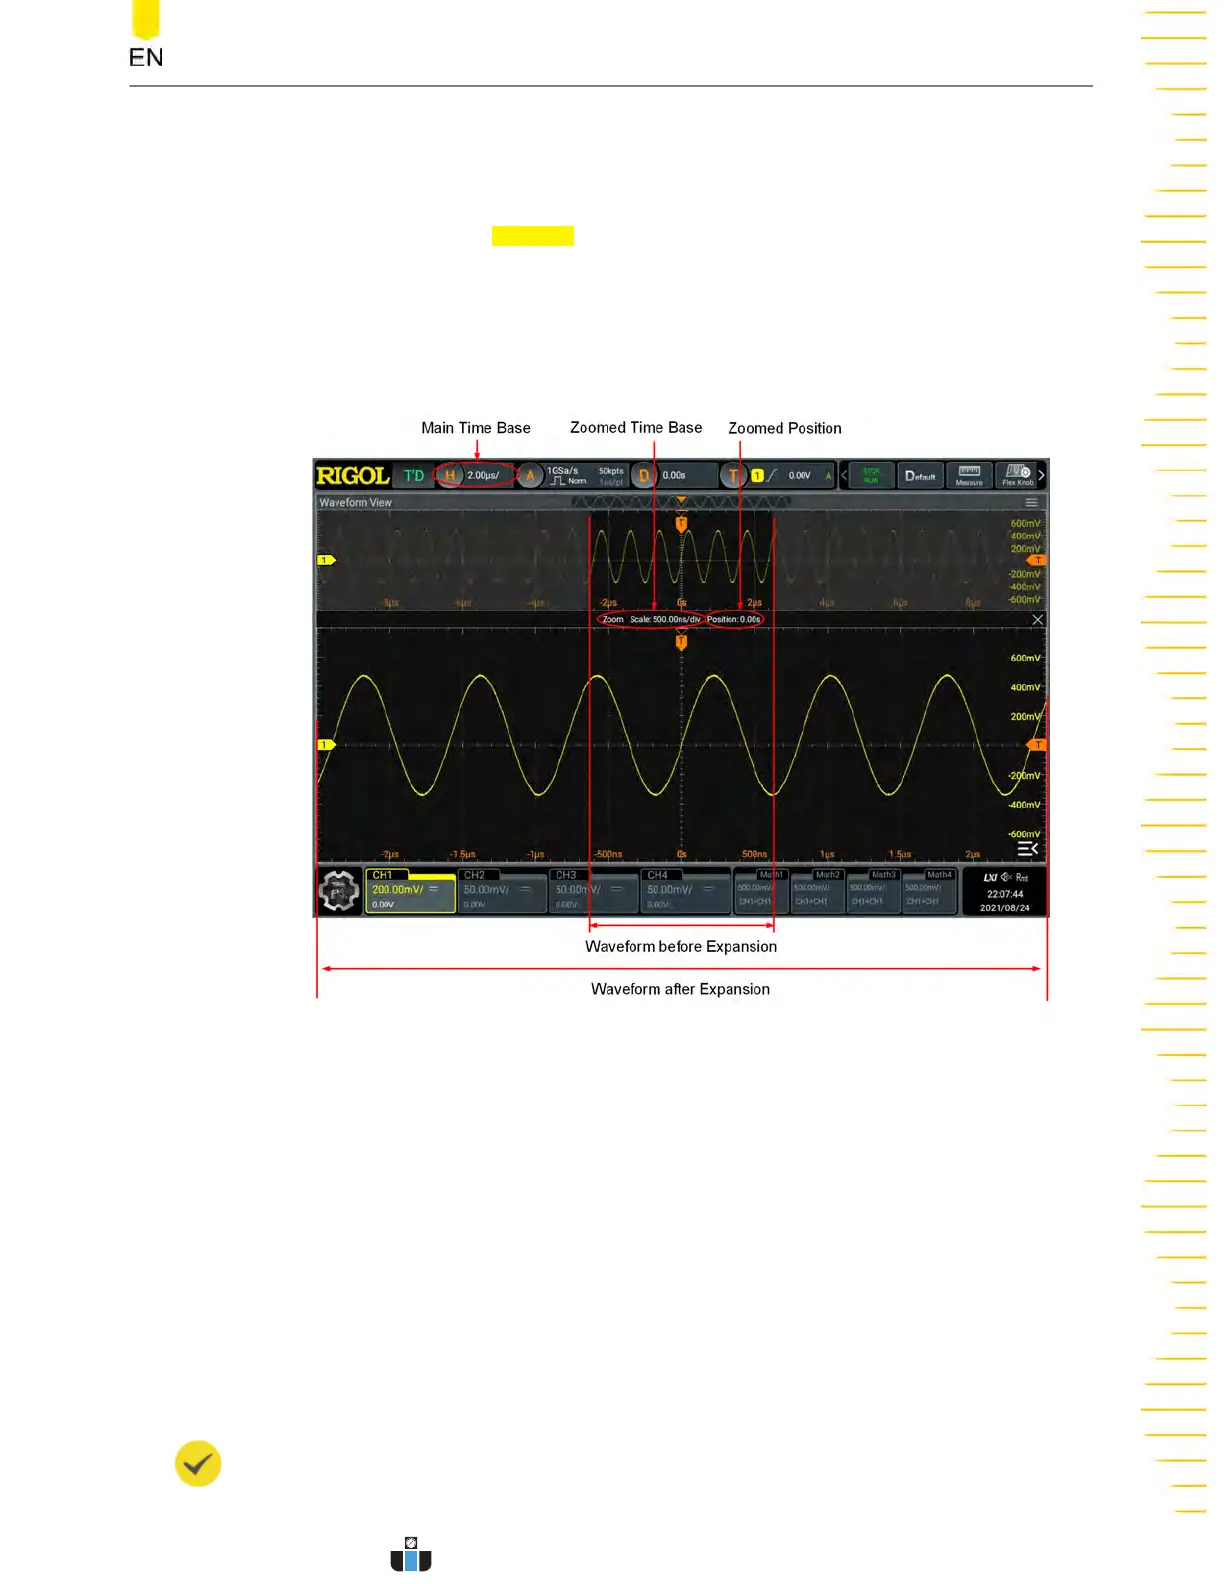Tap the rising edge trigger slope icon

771,476
